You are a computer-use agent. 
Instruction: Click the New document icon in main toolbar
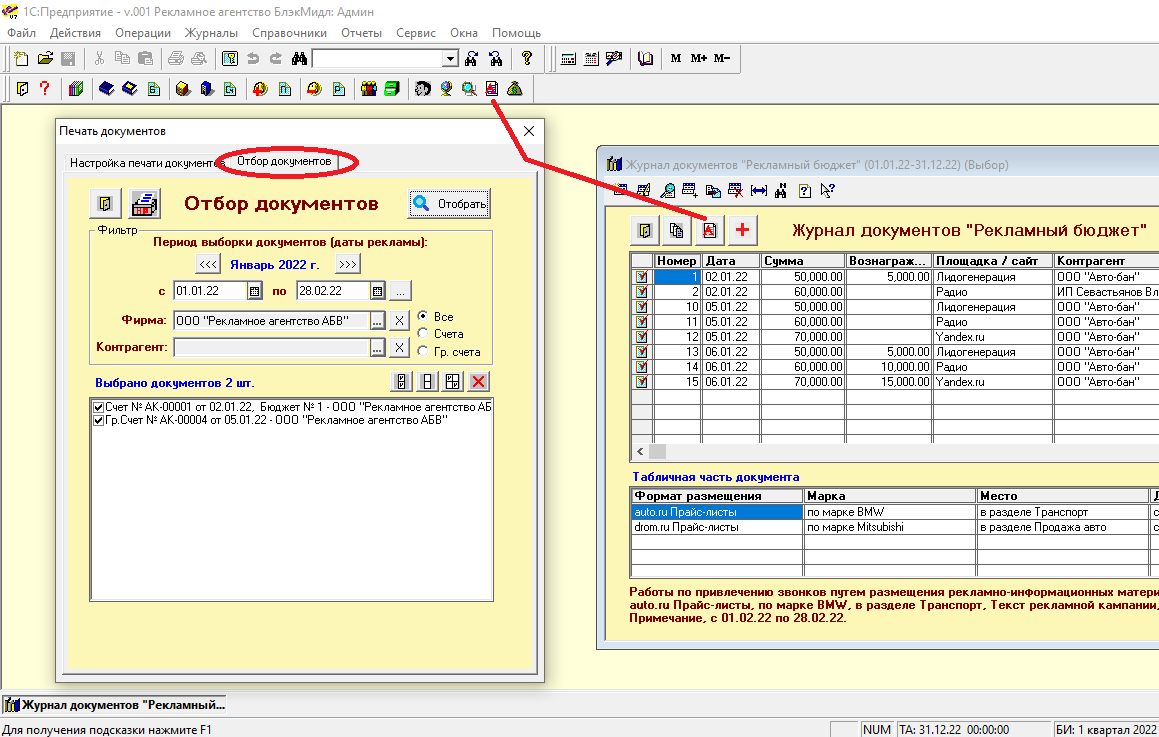[x=21, y=58]
